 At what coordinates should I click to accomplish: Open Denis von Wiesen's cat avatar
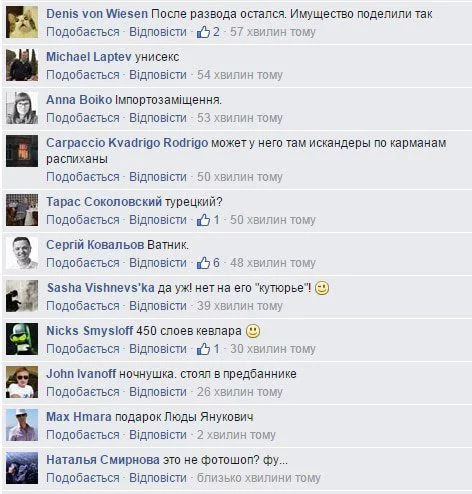(22, 22)
